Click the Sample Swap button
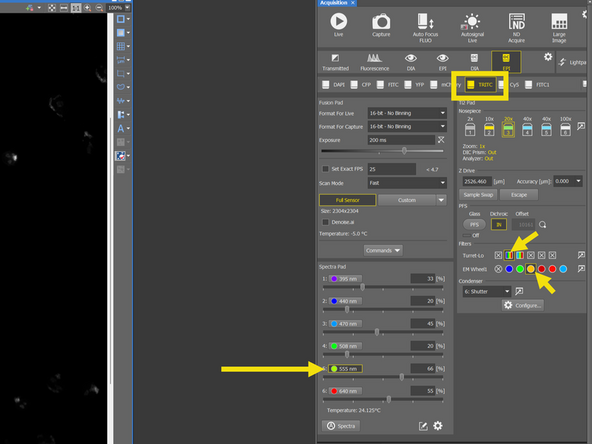The height and width of the screenshot is (444, 592). pyautogui.click(x=478, y=195)
